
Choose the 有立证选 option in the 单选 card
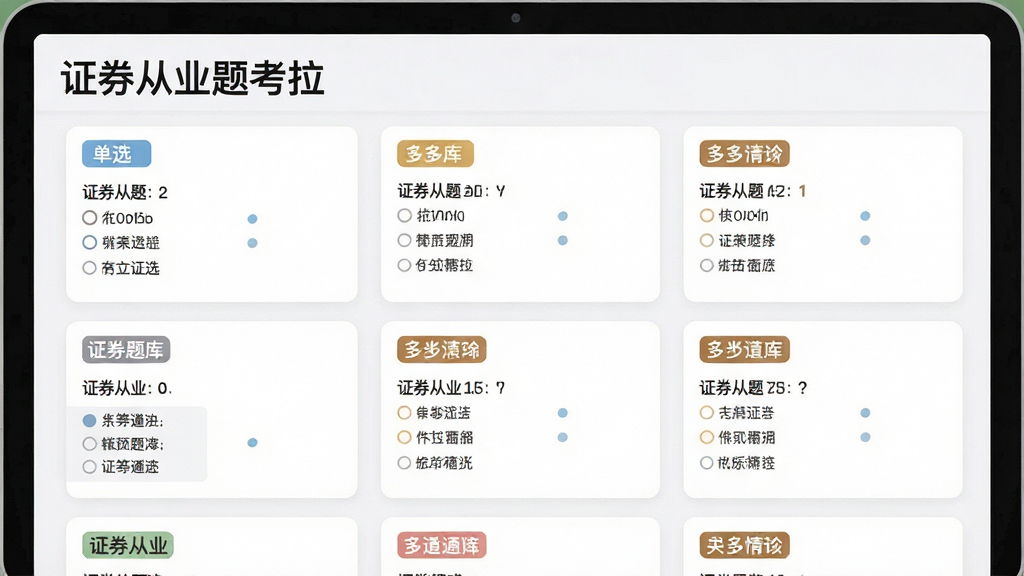(89, 268)
